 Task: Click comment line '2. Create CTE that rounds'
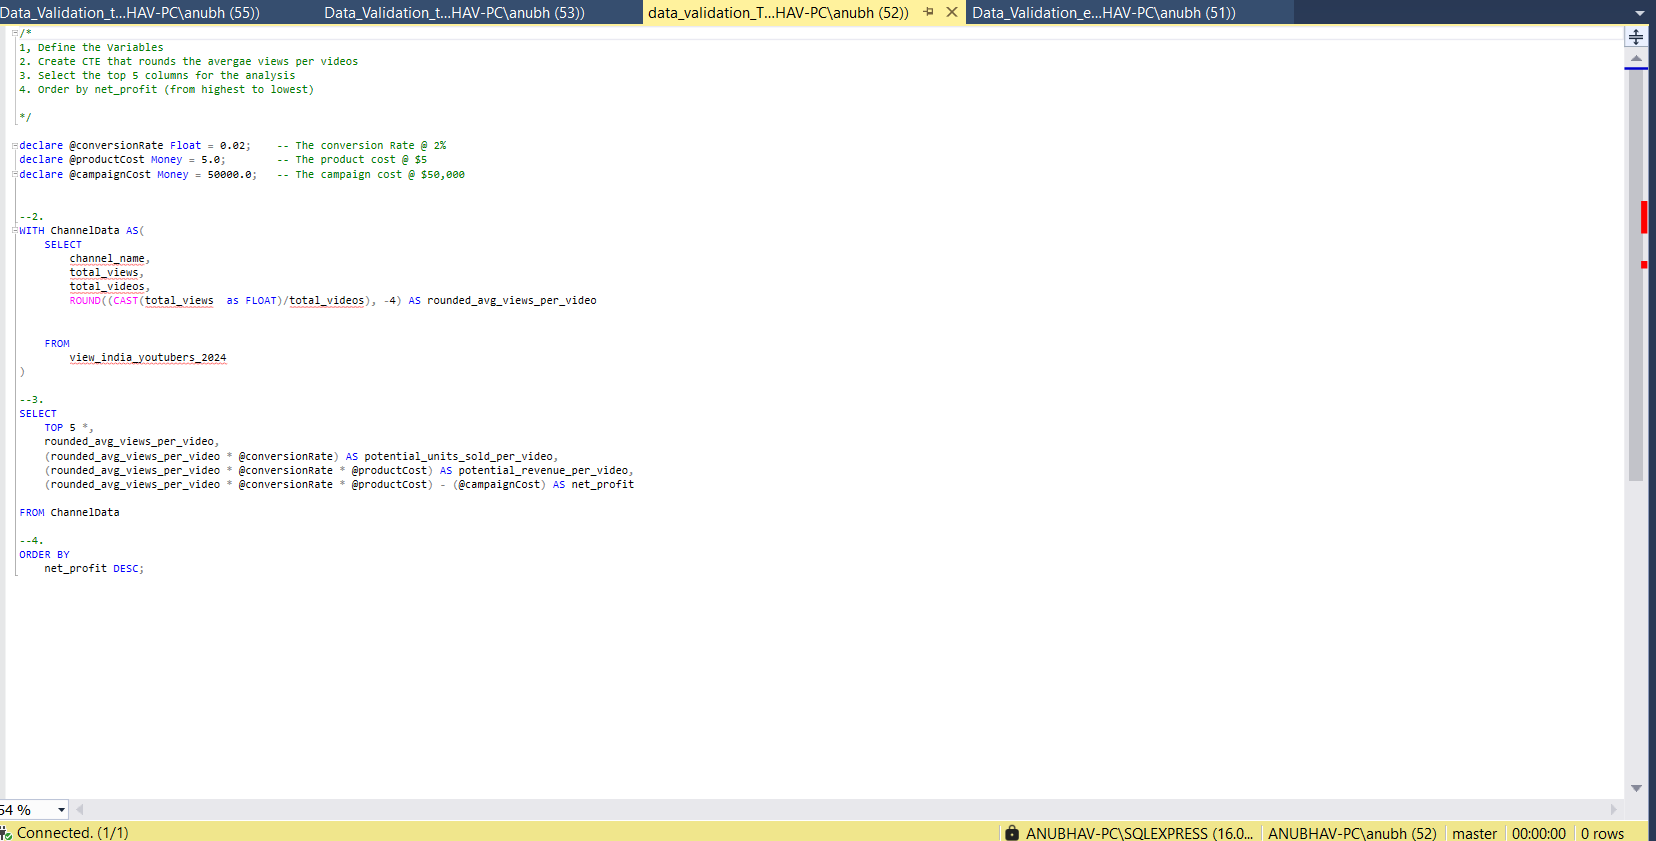pyautogui.click(x=188, y=61)
